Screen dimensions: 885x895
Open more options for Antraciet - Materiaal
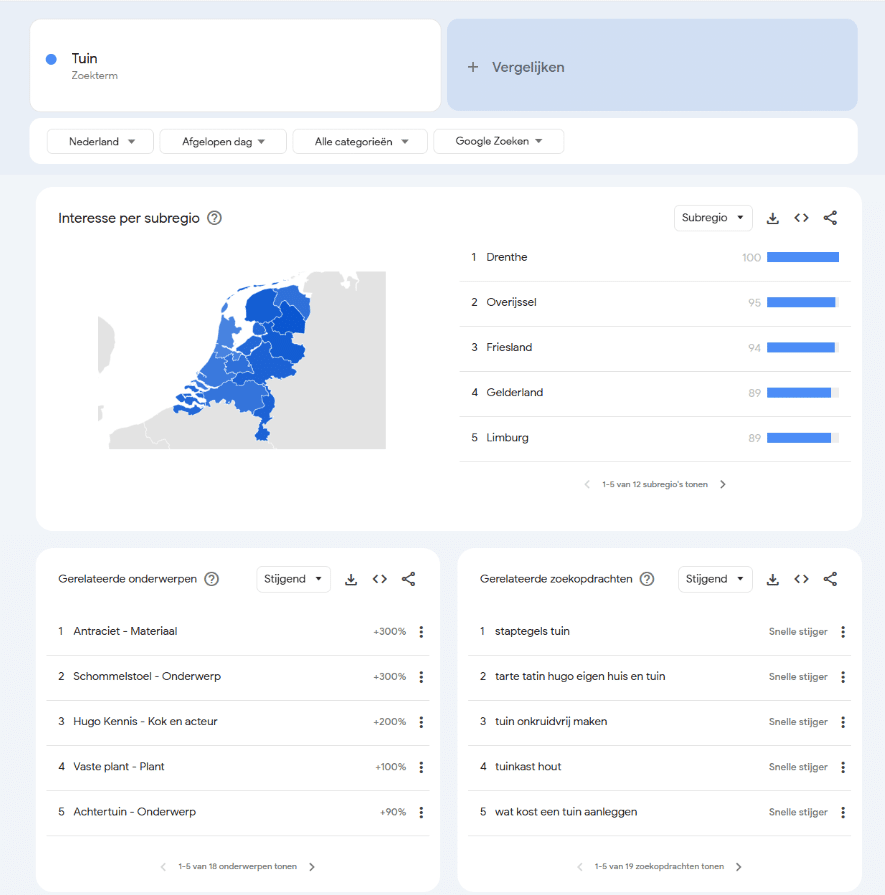tap(421, 632)
